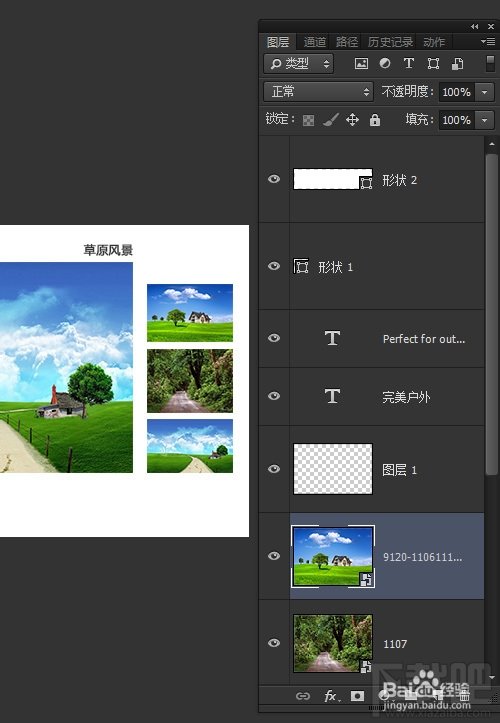The height and width of the screenshot is (723, 500).
Task: Switch to the 动作 tab
Action: point(434,42)
